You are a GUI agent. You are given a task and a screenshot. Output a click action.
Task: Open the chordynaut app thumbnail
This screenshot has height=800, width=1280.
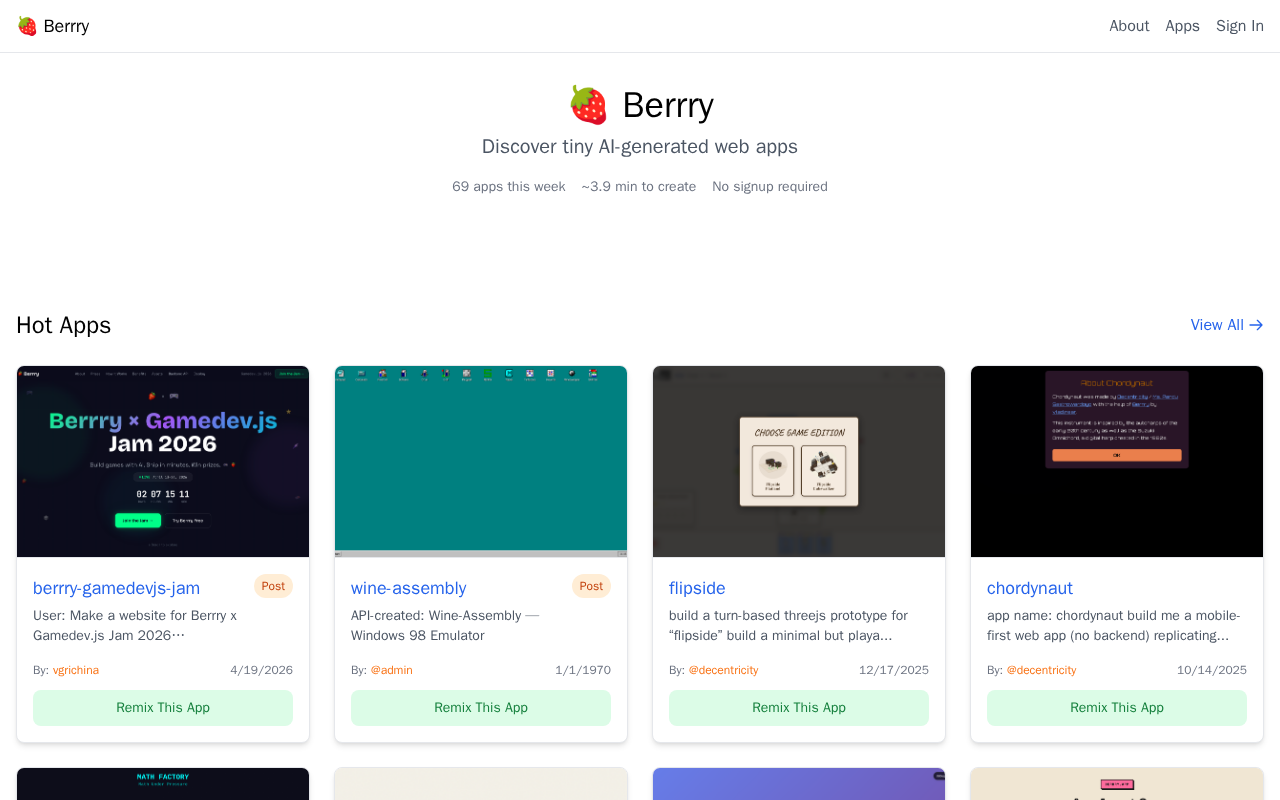(x=1117, y=461)
